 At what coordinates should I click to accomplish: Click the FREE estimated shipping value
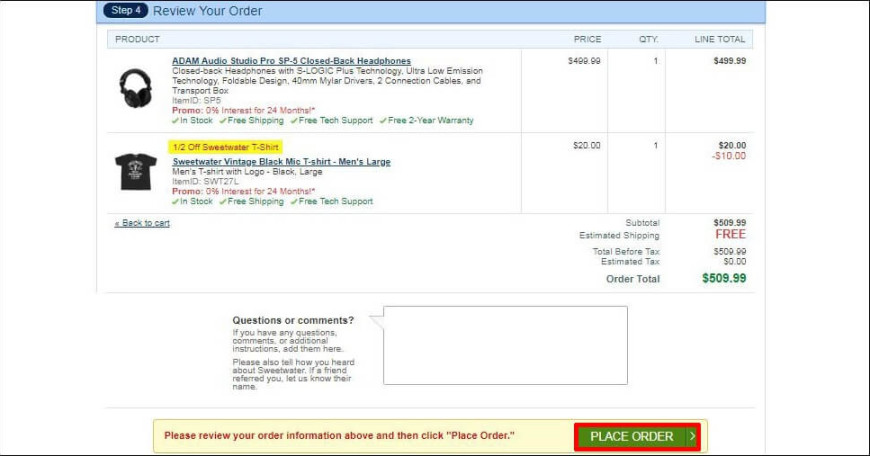[731, 235]
